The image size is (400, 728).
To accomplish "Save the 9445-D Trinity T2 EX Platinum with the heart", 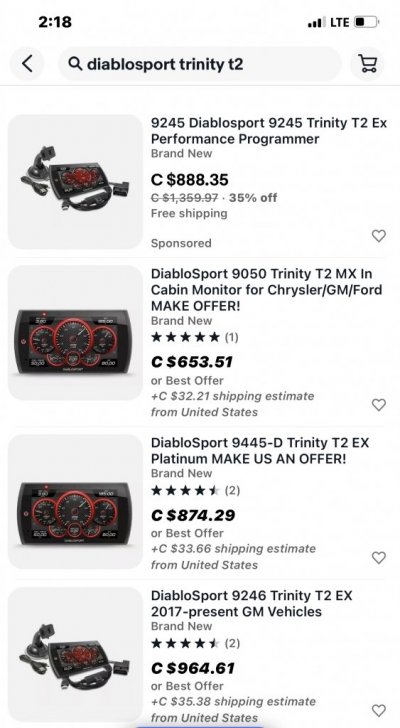I will tap(379, 558).
